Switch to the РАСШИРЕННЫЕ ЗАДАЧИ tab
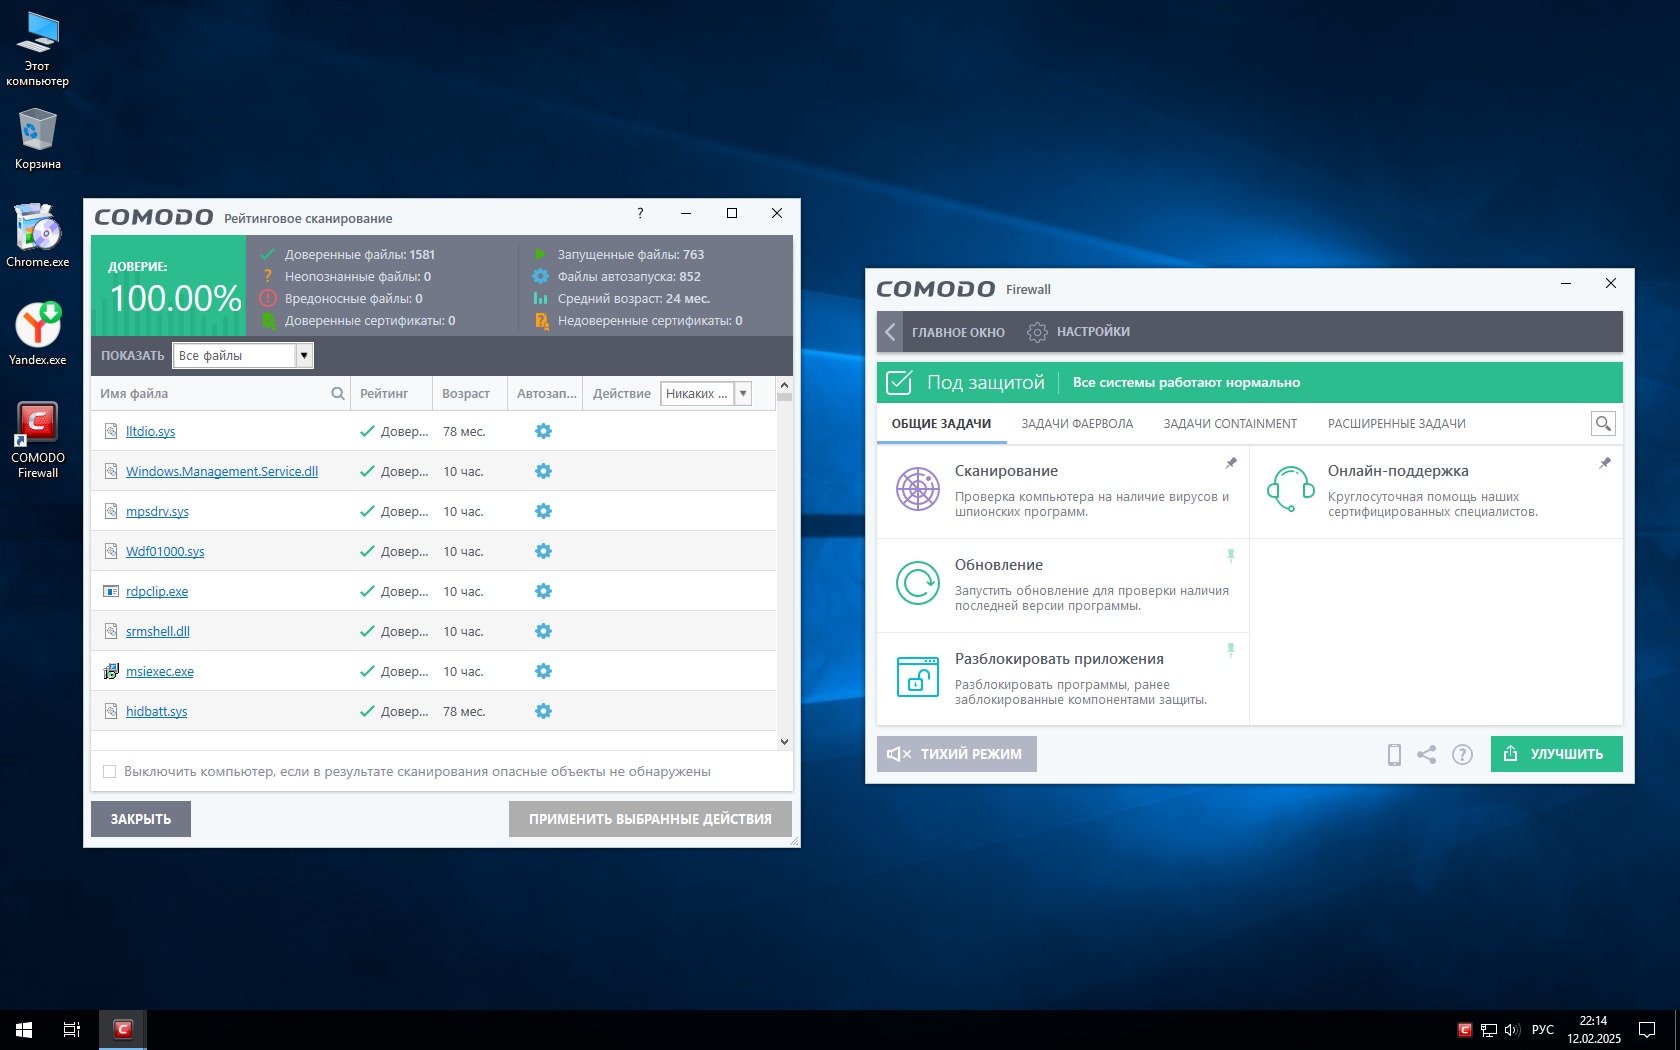This screenshot has height=1050, width=1680. (x=1396, y=424)
